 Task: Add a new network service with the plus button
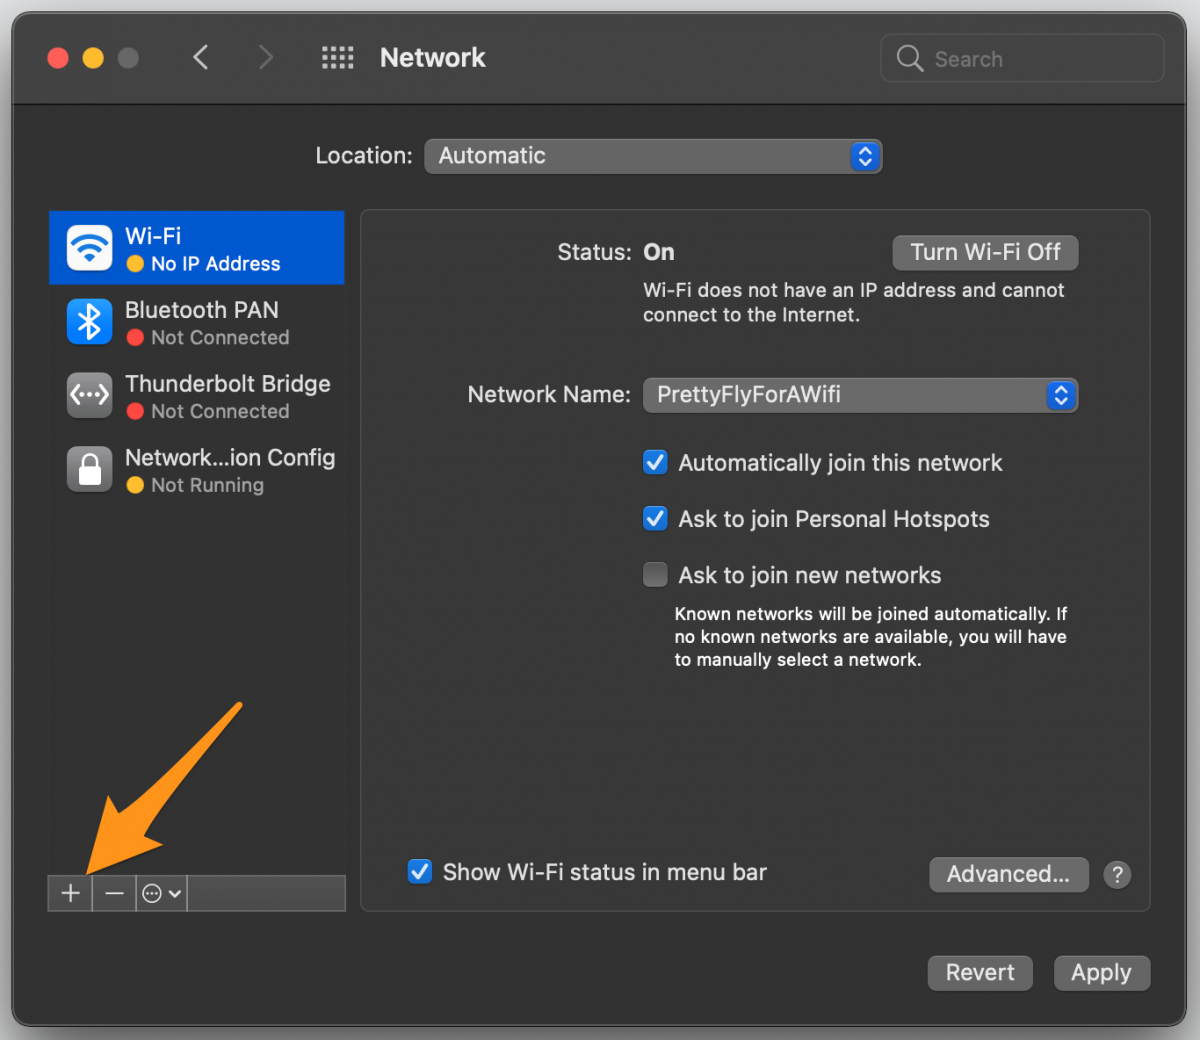(69, 893)
